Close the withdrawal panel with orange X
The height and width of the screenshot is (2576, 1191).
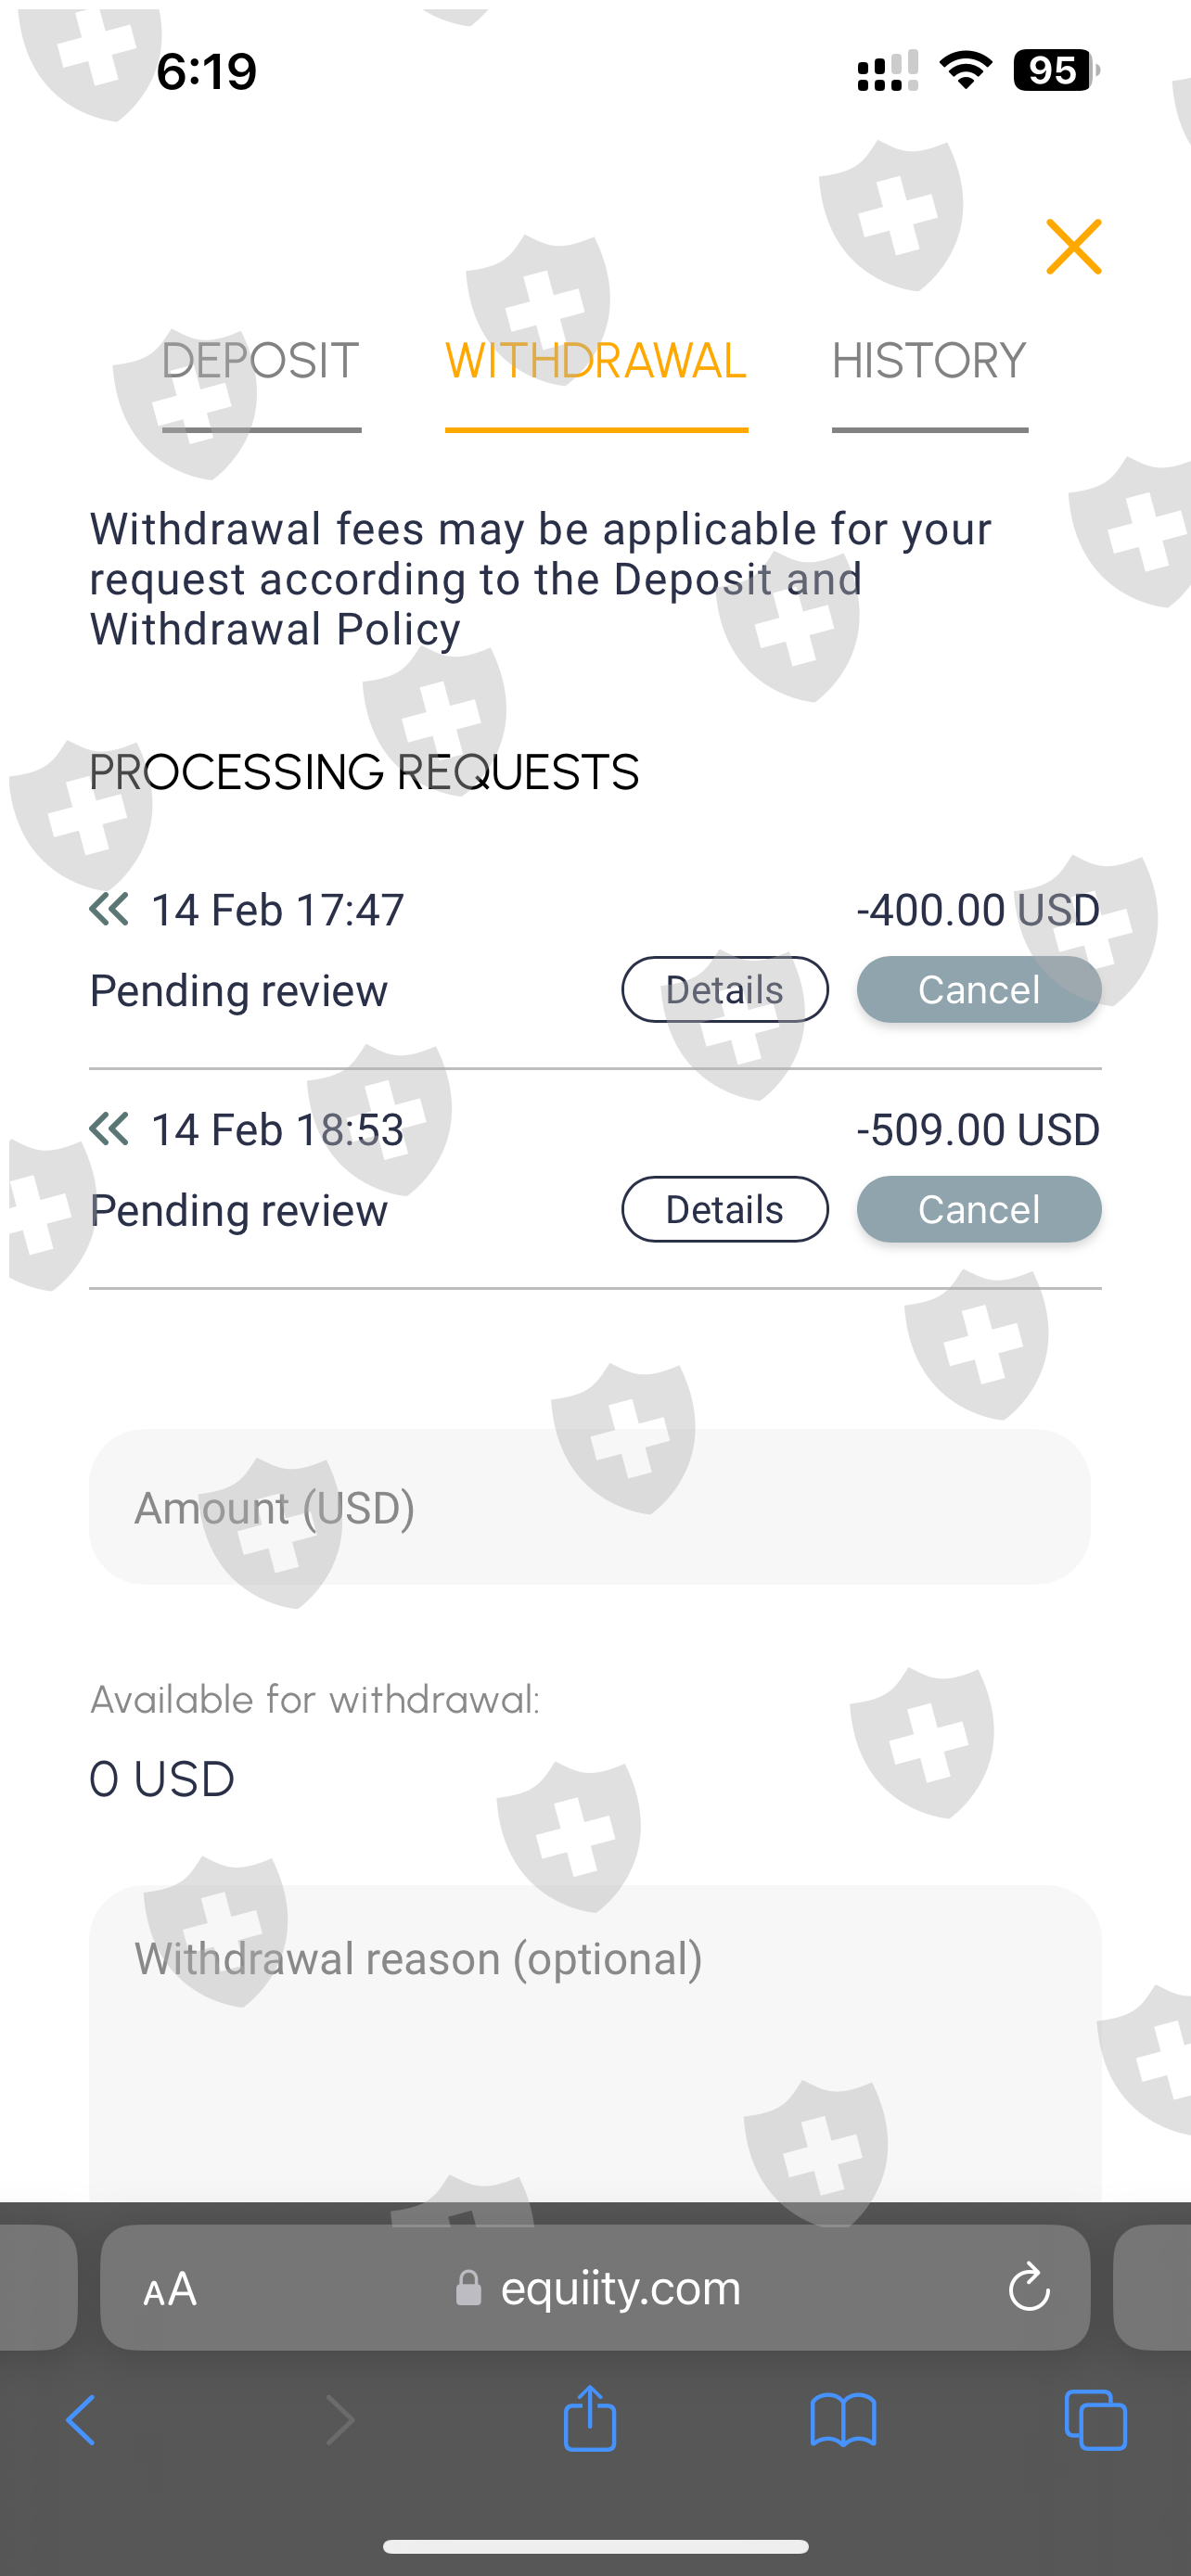click(x=1073, y=247)
